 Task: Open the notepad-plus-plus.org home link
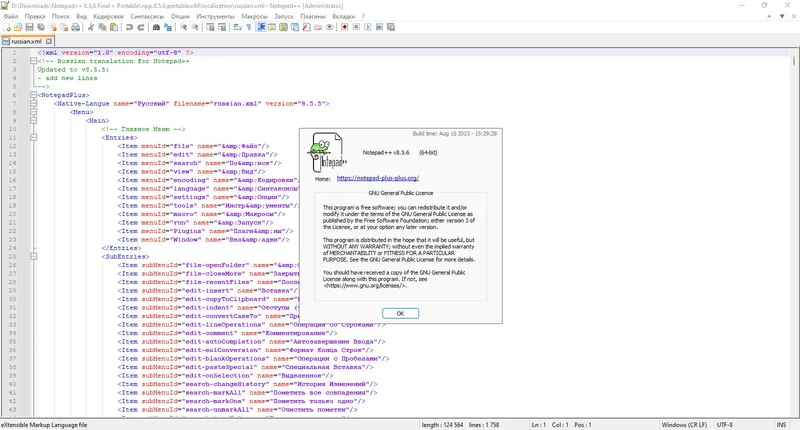pyautogui.click(x=378, y=178)
